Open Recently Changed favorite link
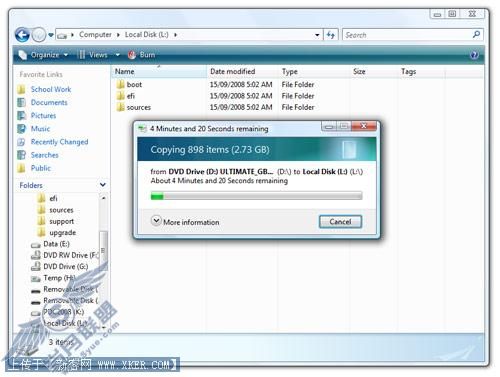500x377 pixels. pos(59,142)
